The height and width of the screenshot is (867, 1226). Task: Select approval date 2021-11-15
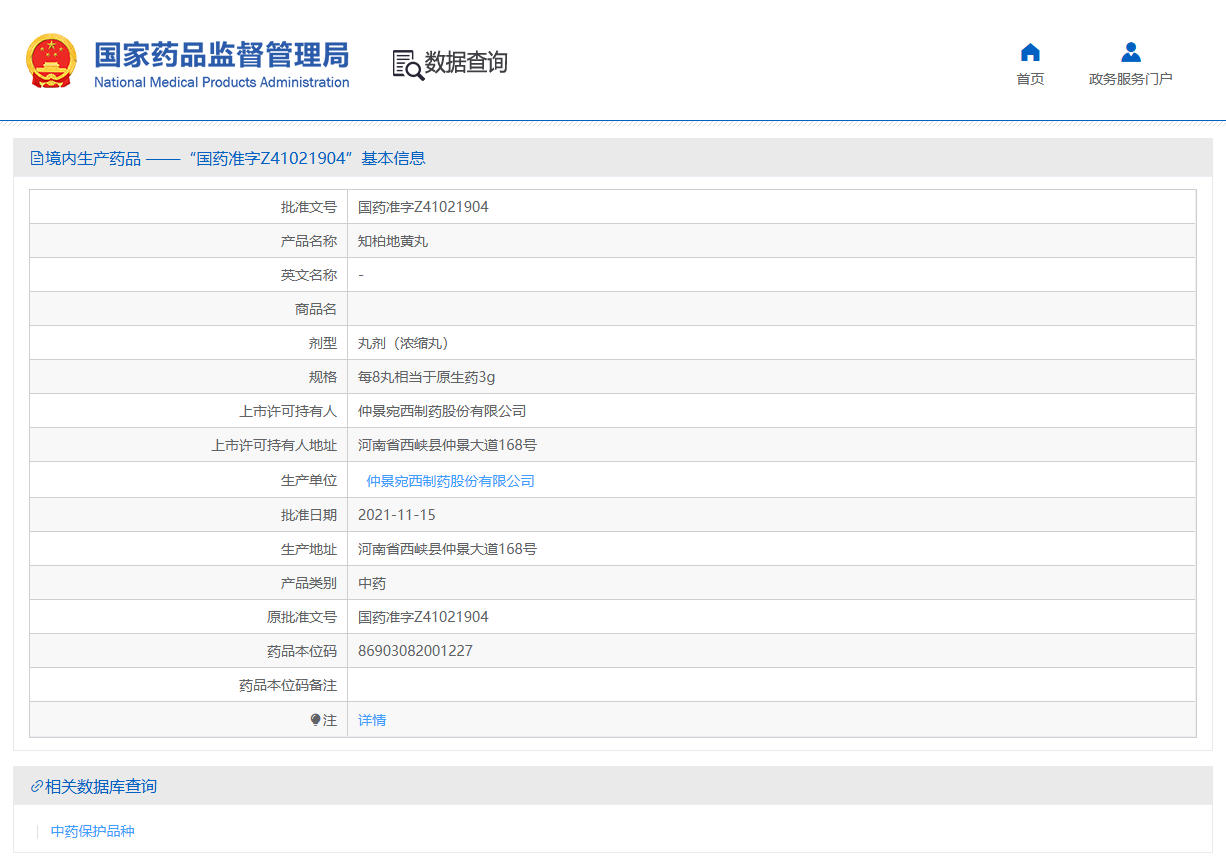coord(397,515)
